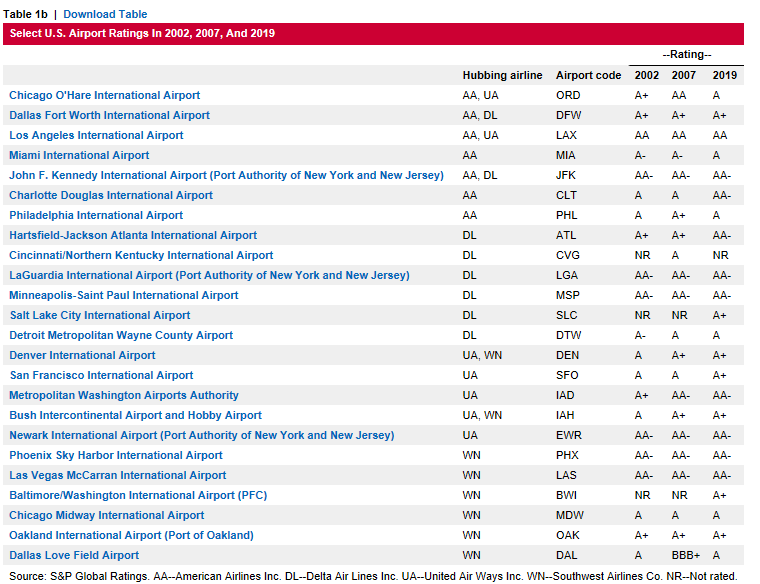
Task: Open Hartsfield-Jackson Atlanta International Airport link
Action: 133,235
